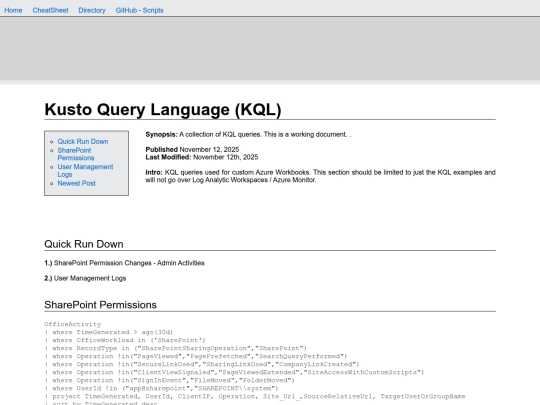Open the CheatSheet navigation link
This screenshot has width=540, height=405.
pos(50,10)
